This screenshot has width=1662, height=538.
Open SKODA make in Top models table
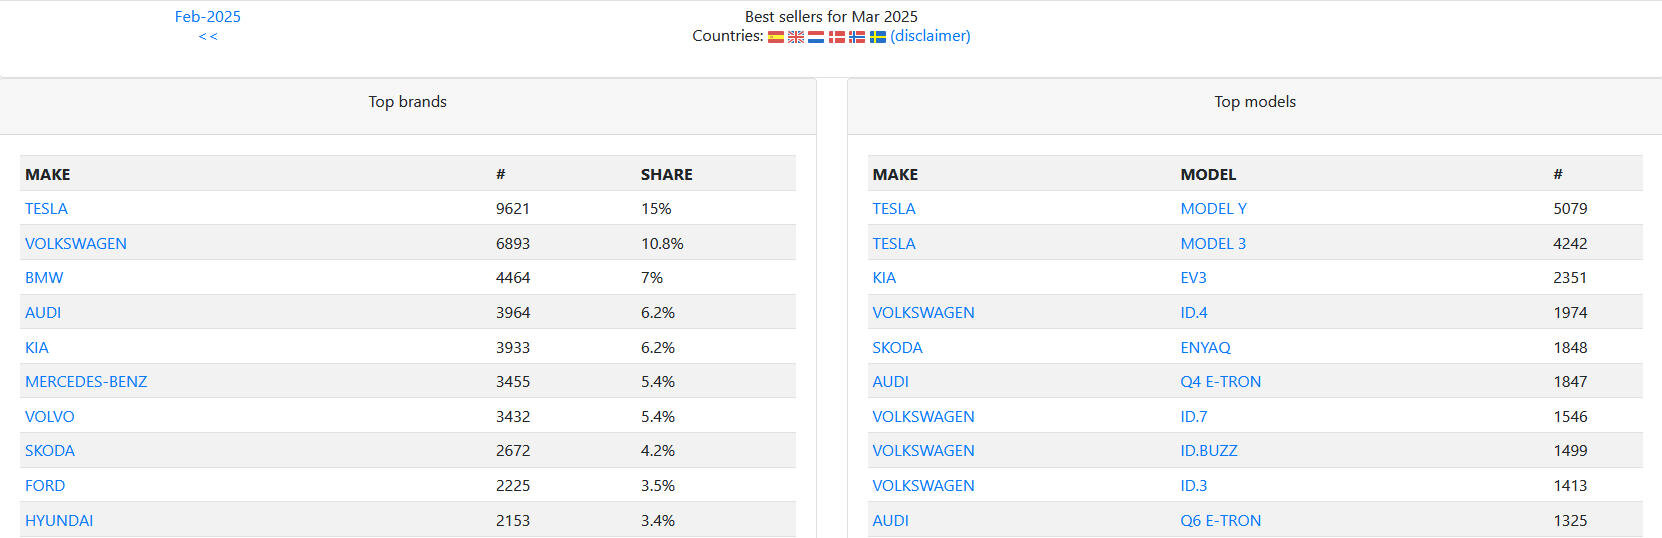click(x=897, y=347)
